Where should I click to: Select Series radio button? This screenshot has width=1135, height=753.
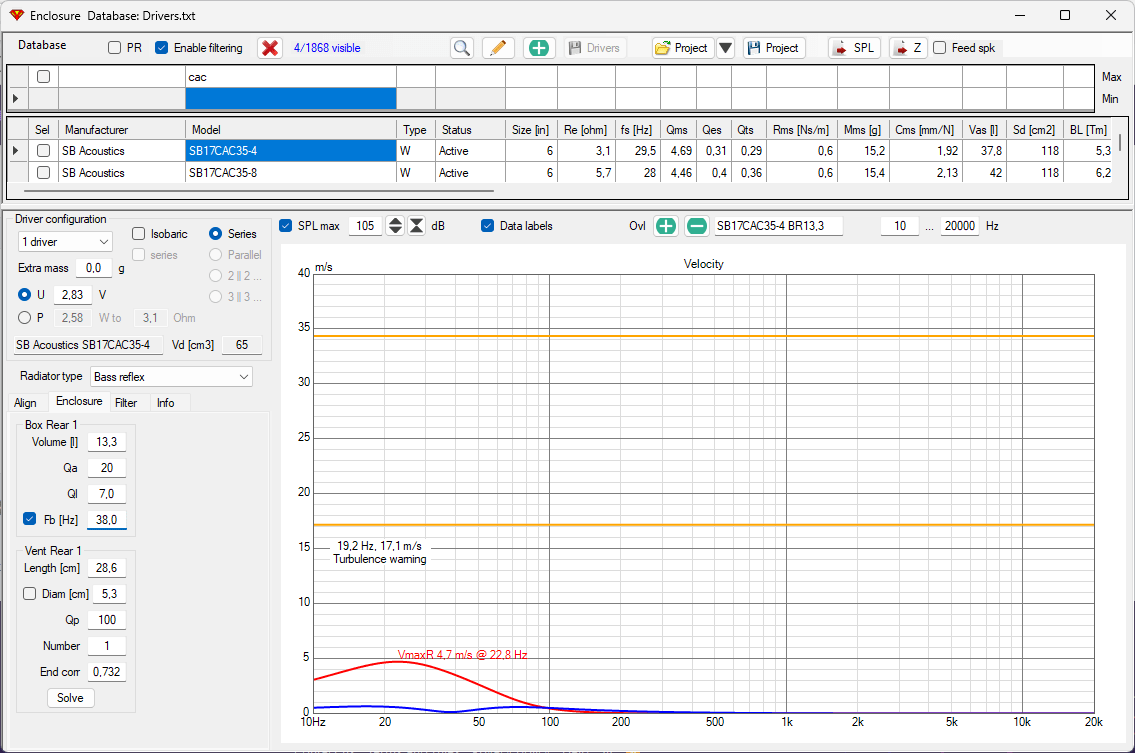coord(215,234)
